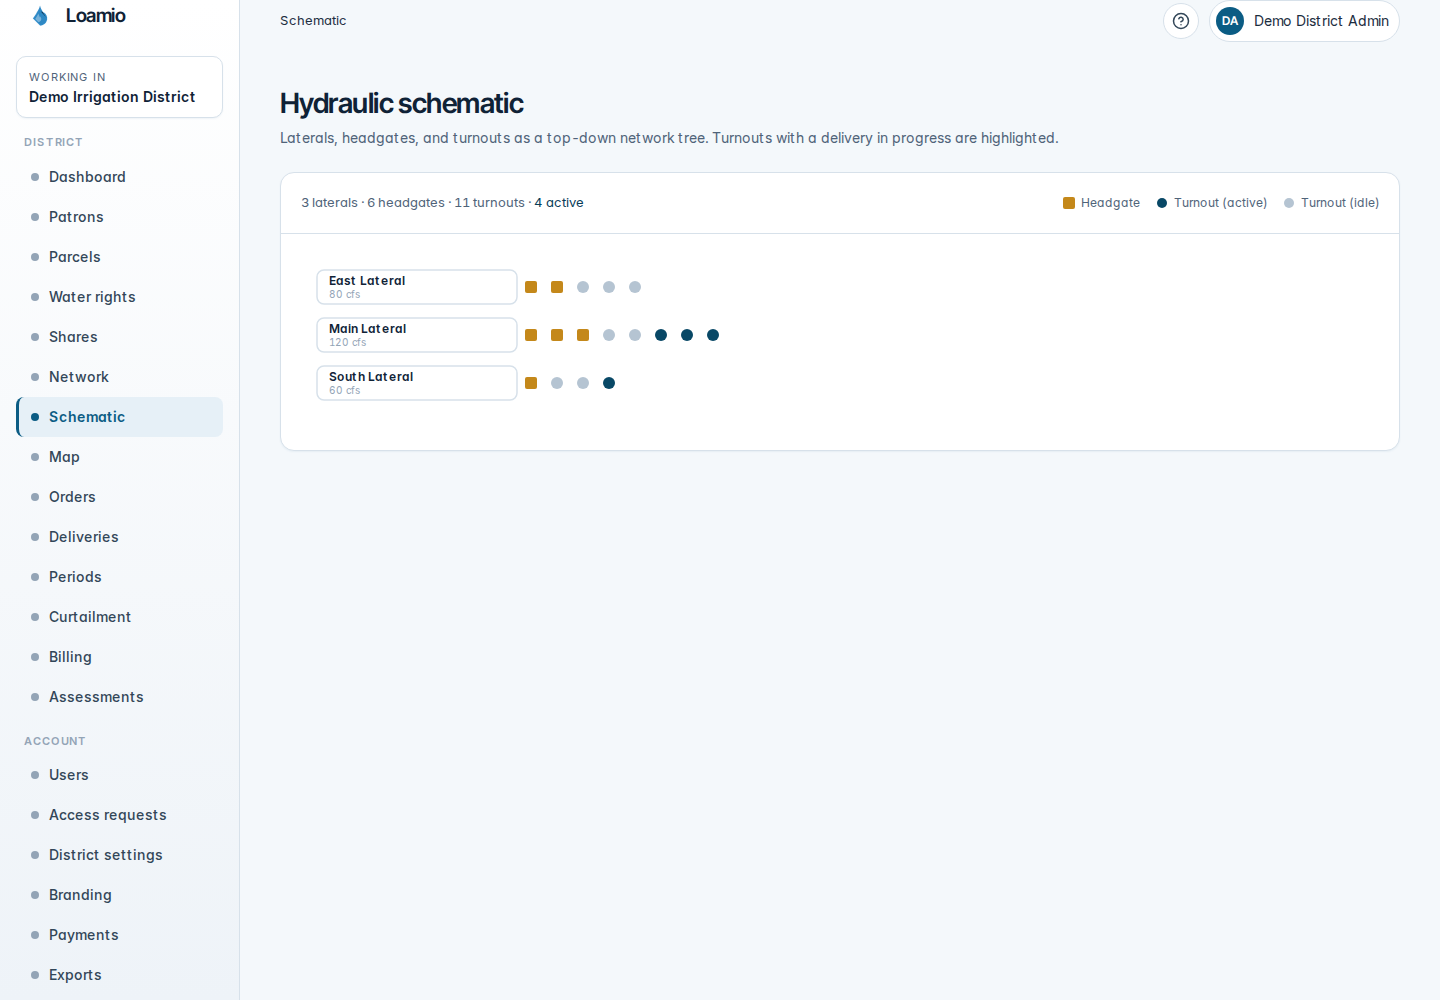Click East Lateral's first idle turnout dot
The image size is (1440, 1000).
pyautogui.click(x=583, y=287)
